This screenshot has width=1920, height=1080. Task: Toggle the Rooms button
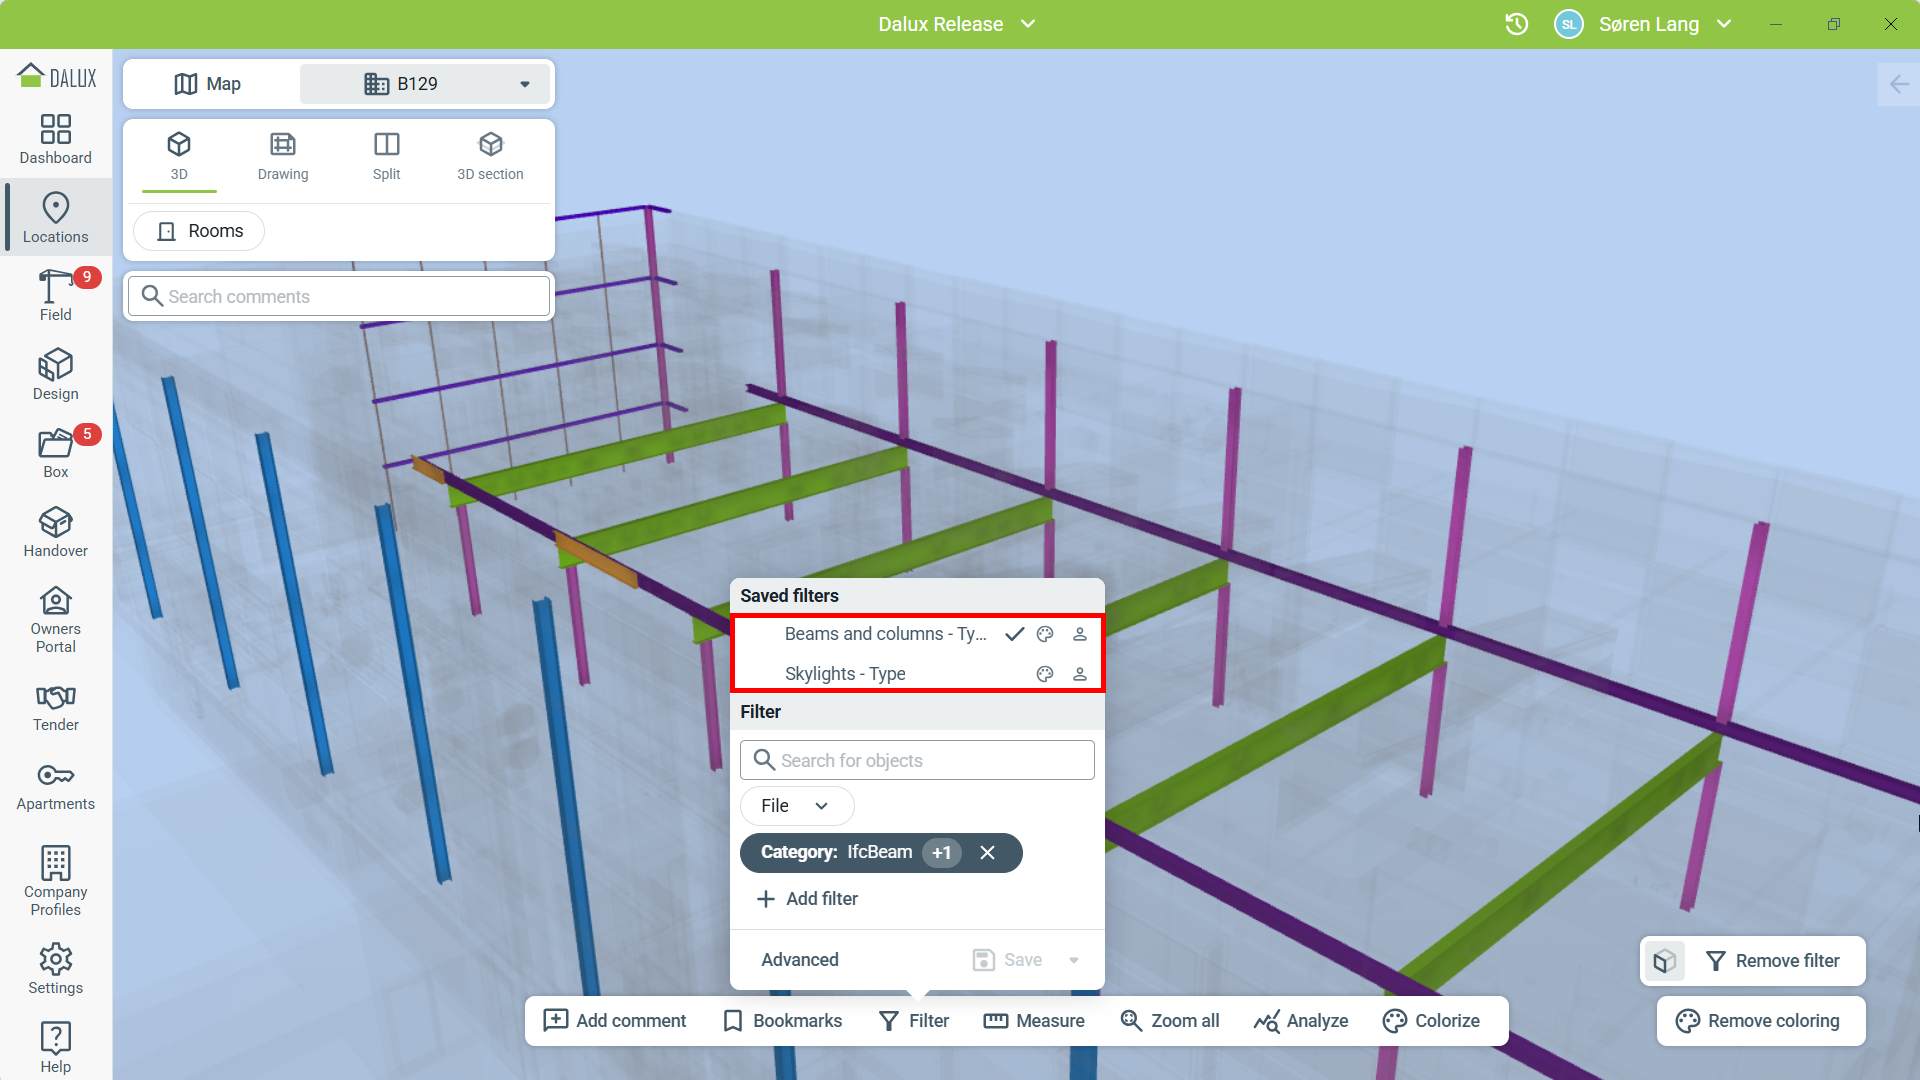click(199, 231)
